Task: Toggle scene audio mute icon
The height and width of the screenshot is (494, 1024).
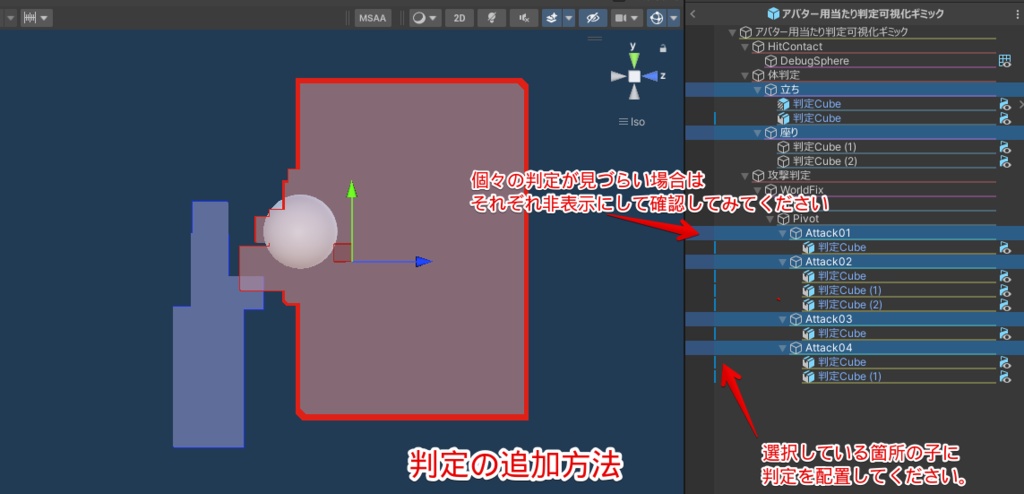Action: coord(524,18)
